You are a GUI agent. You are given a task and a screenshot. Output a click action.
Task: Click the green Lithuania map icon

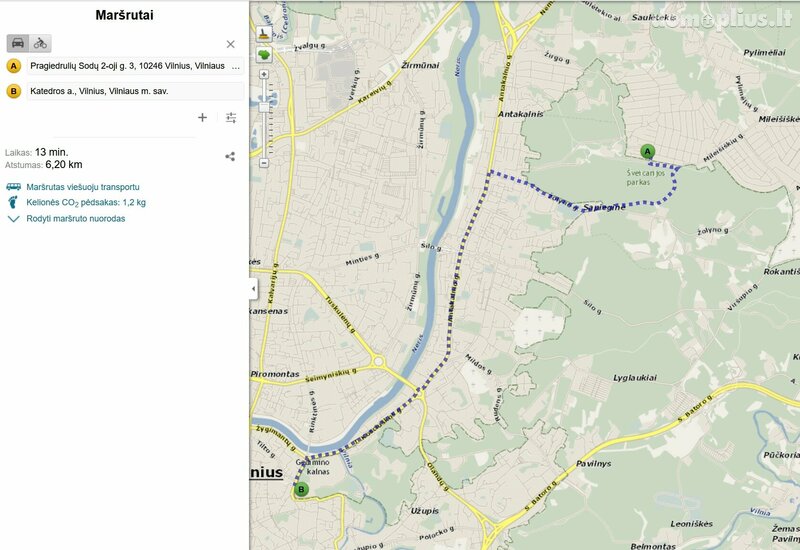(x=264, y=54)
